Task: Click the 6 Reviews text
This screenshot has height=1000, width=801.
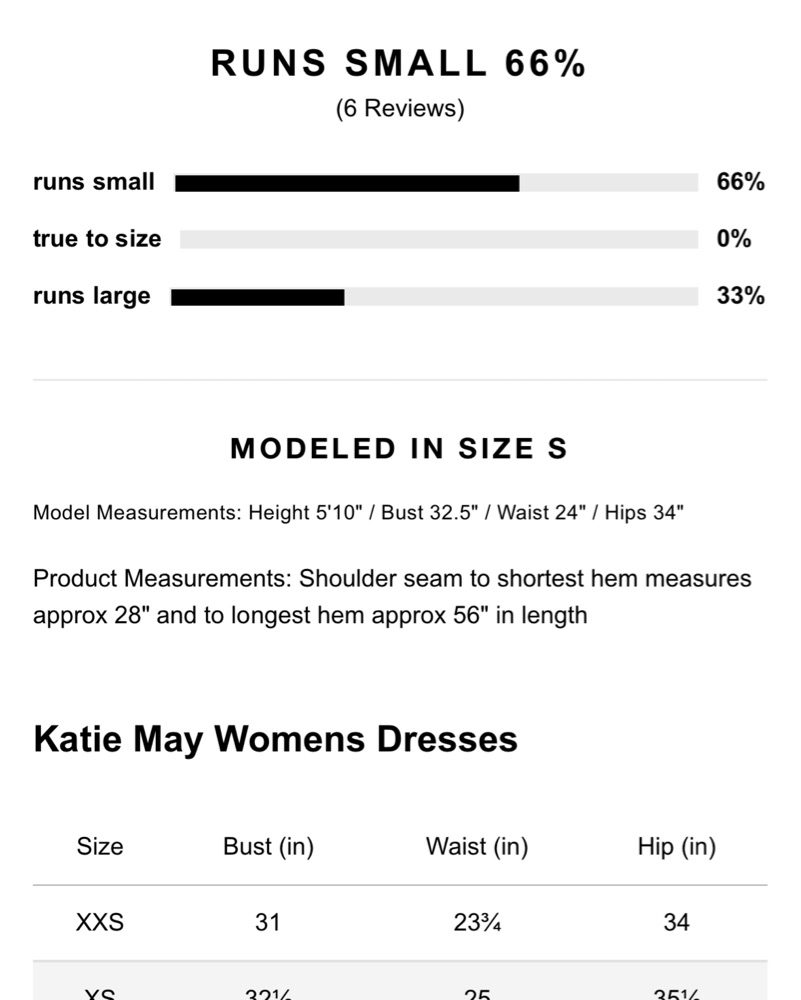Action: (x=400, y=108)
